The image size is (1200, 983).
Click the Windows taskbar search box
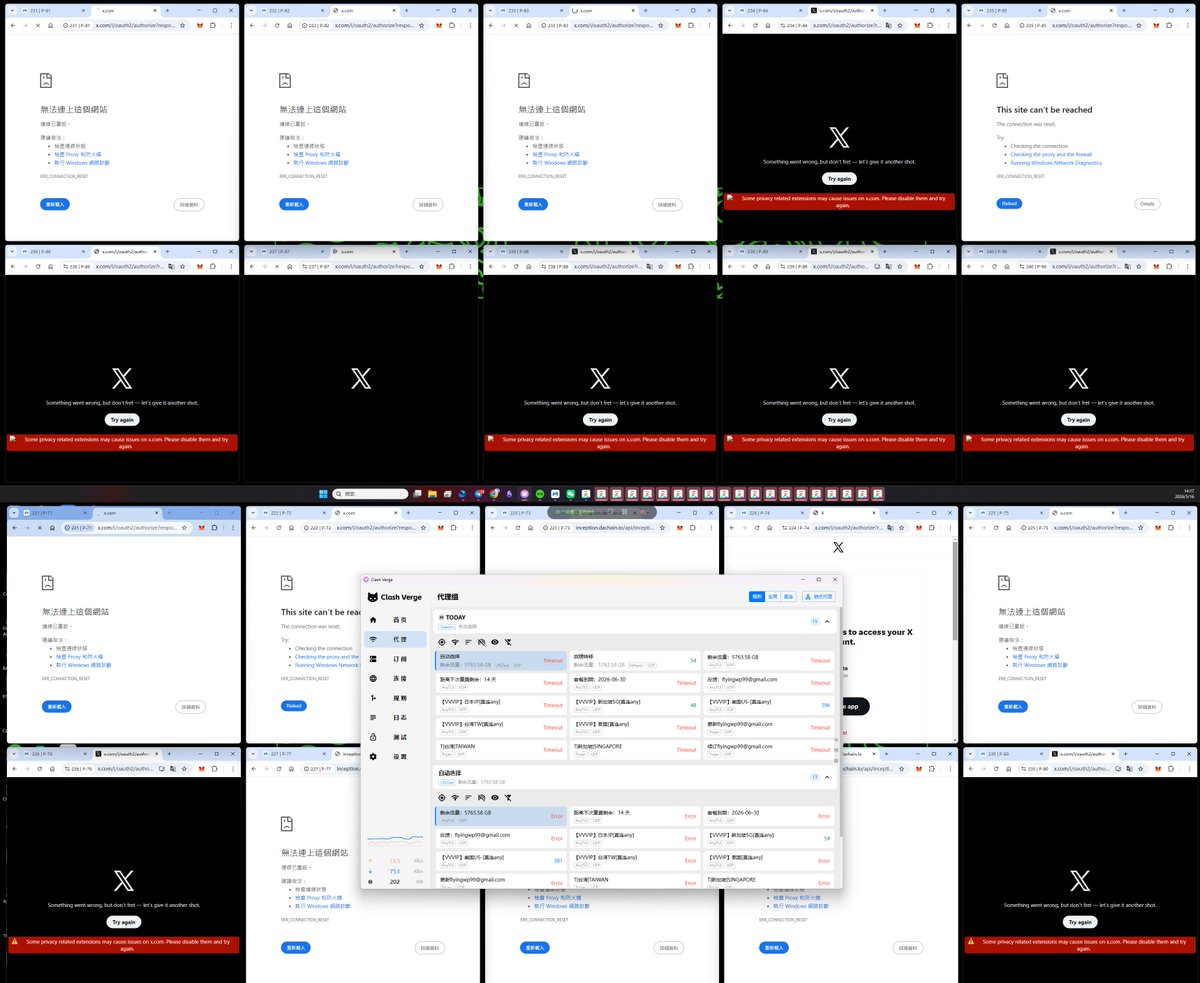[371, 494]
